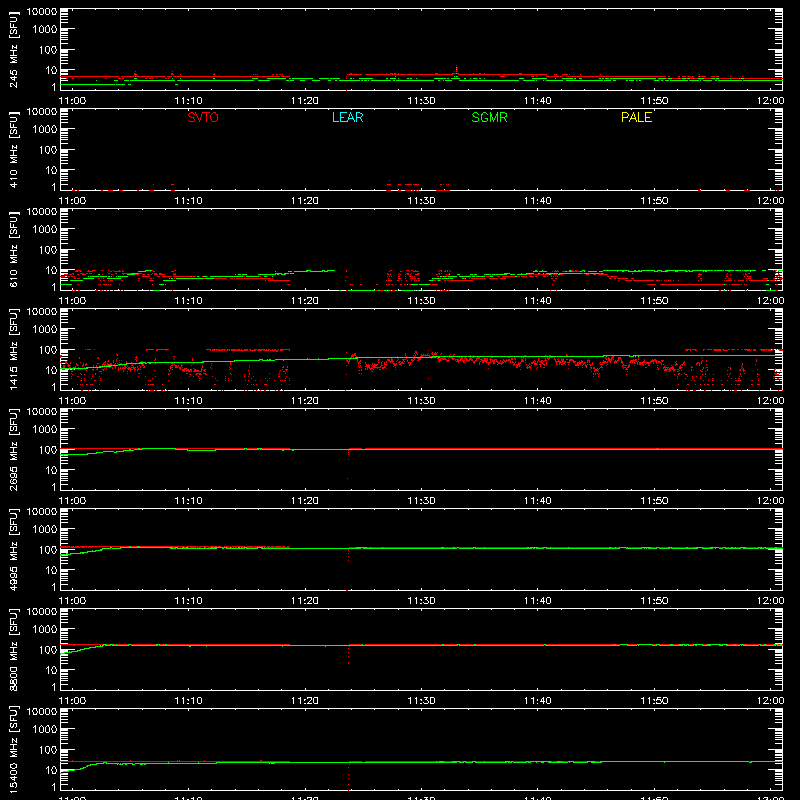
Task: Select the 1415 MHz [SFU] axis title
Action: pos(13,349)
